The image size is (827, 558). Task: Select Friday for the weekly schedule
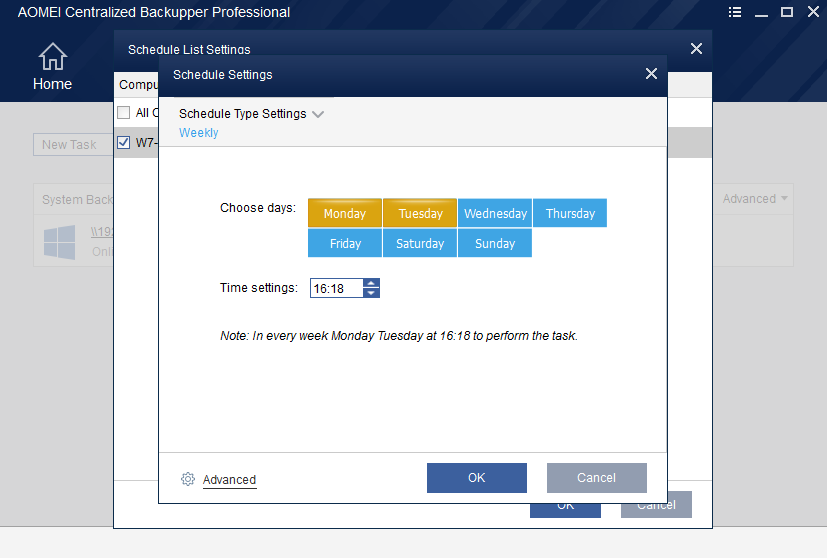[345, 243]
